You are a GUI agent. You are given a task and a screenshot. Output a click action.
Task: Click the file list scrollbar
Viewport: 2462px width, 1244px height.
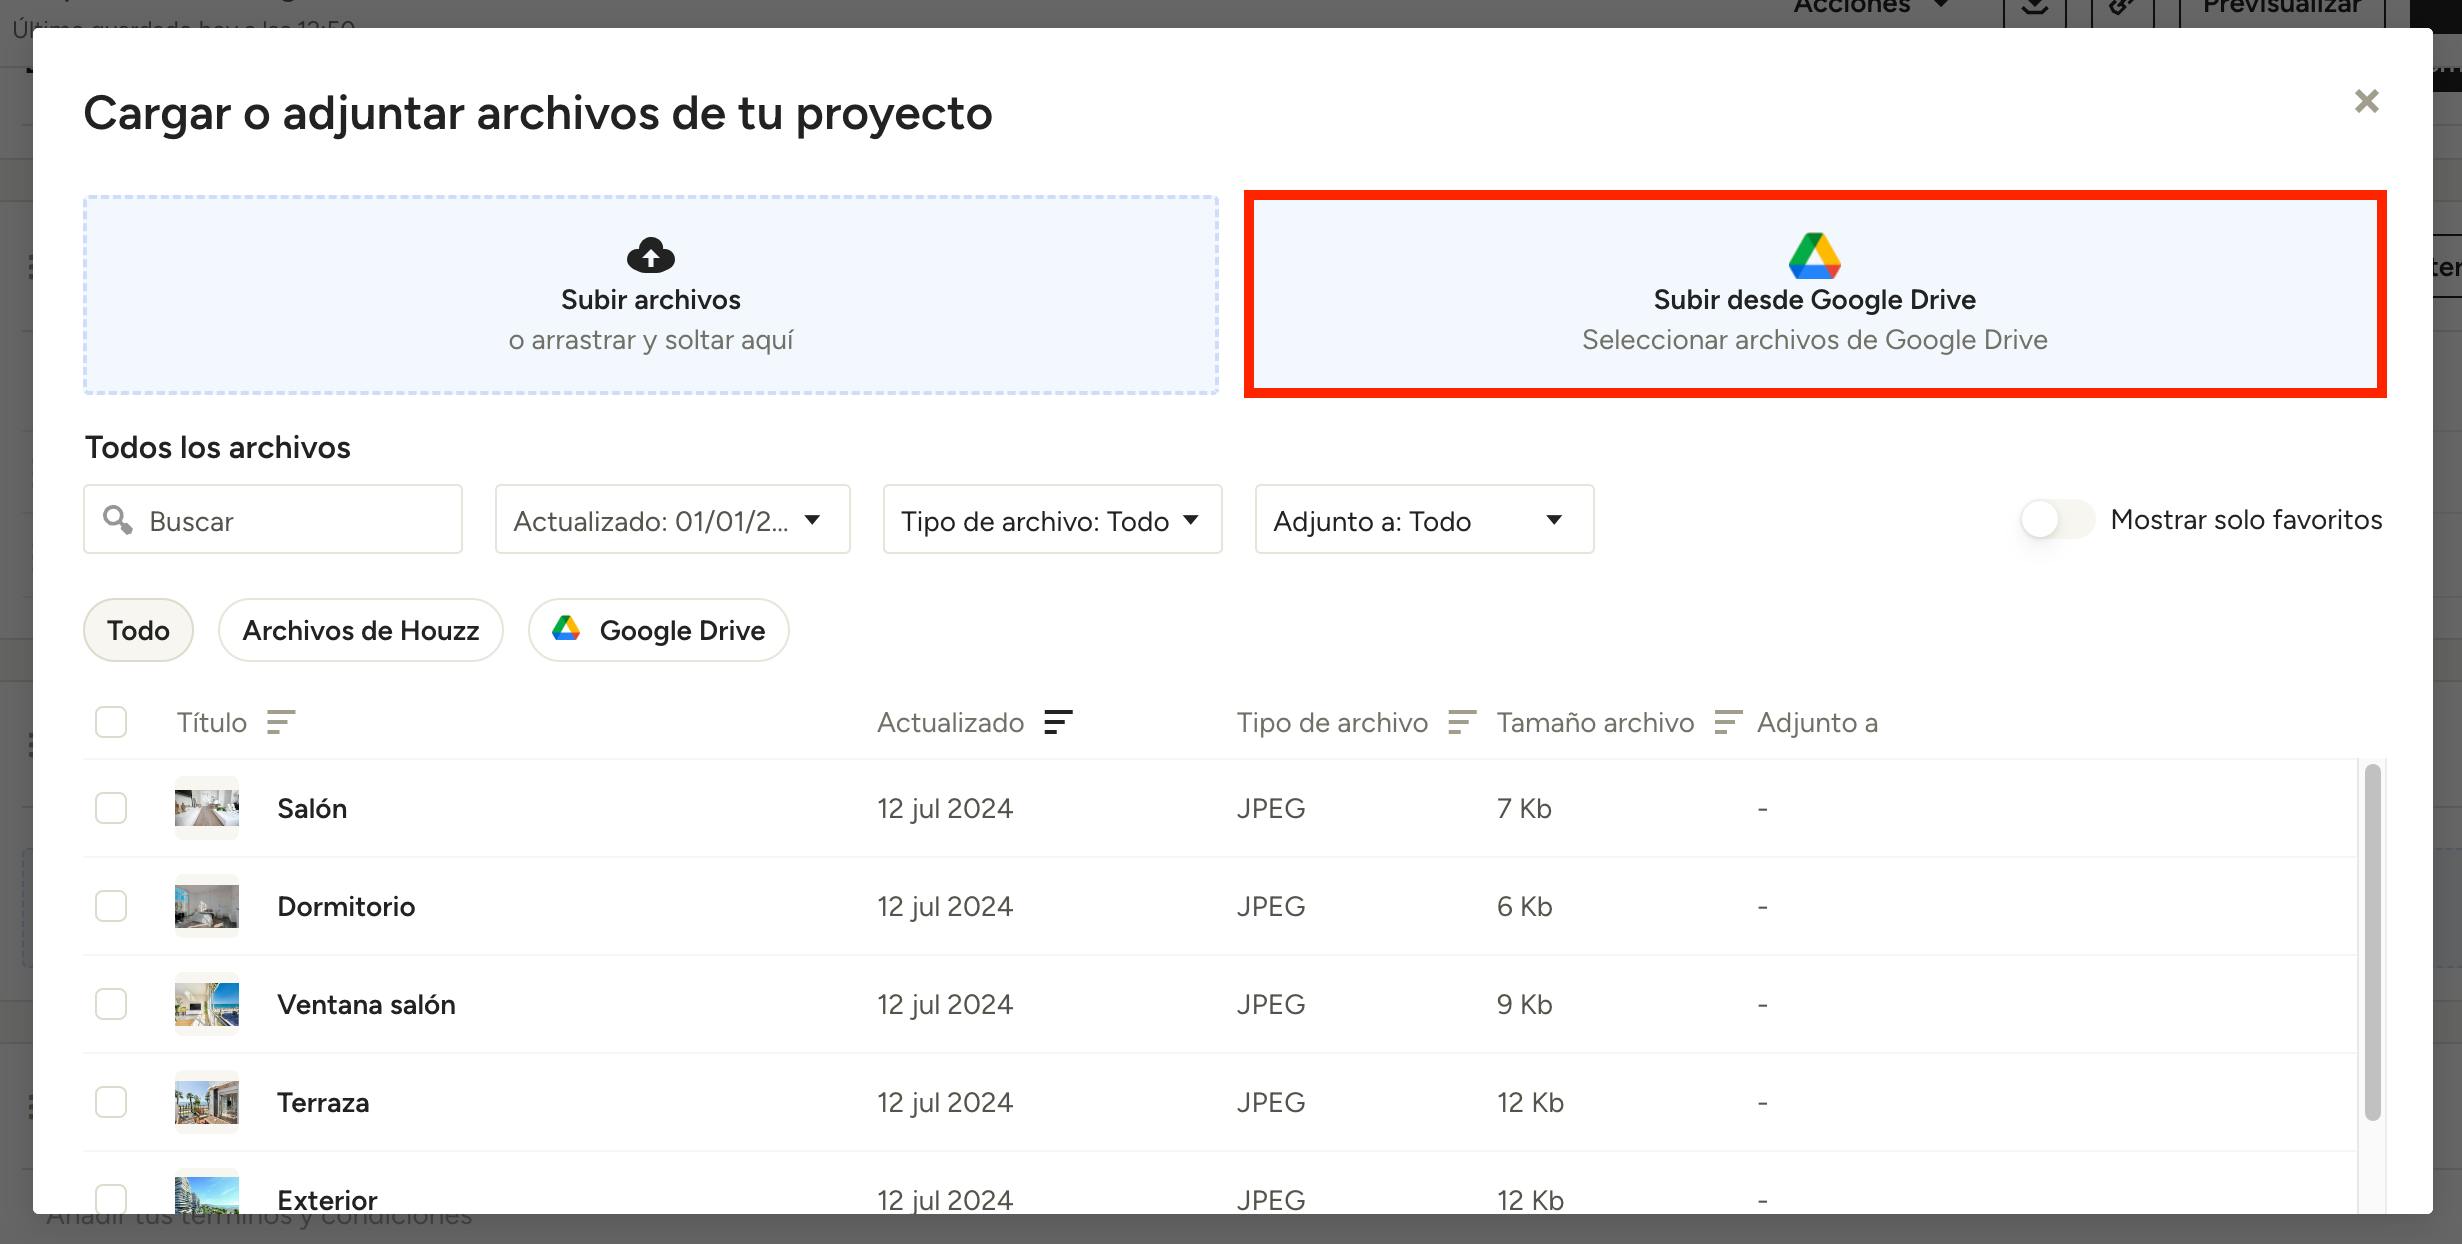2372,940
